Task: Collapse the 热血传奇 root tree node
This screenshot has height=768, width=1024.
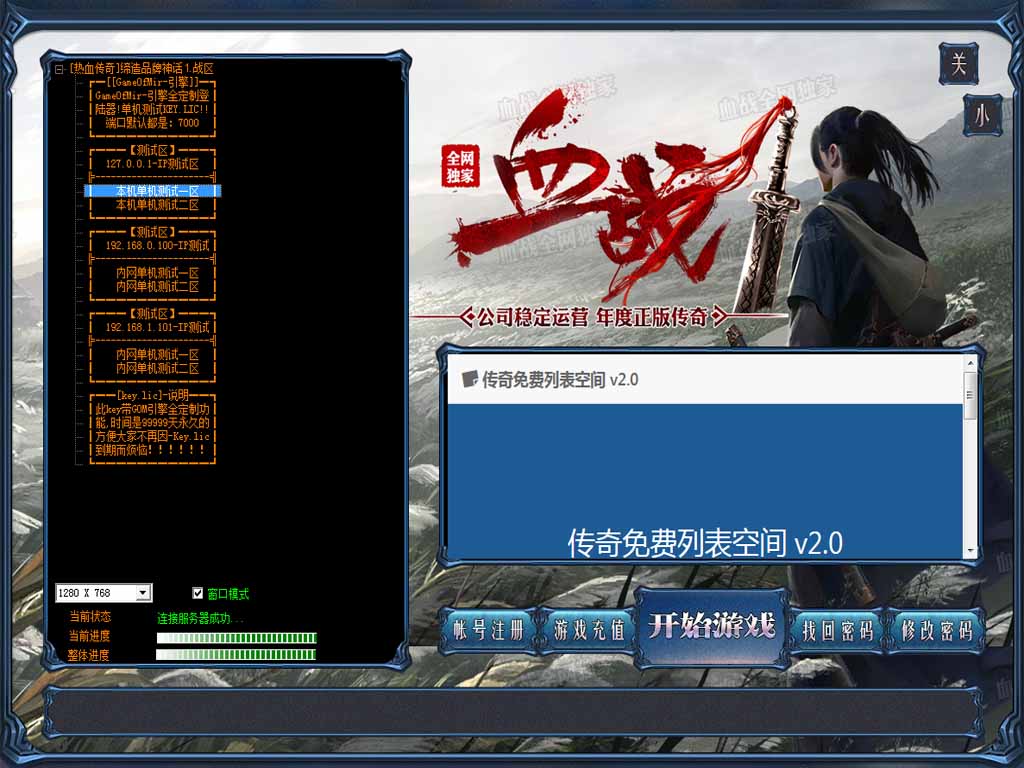Action: click(60, 69)
